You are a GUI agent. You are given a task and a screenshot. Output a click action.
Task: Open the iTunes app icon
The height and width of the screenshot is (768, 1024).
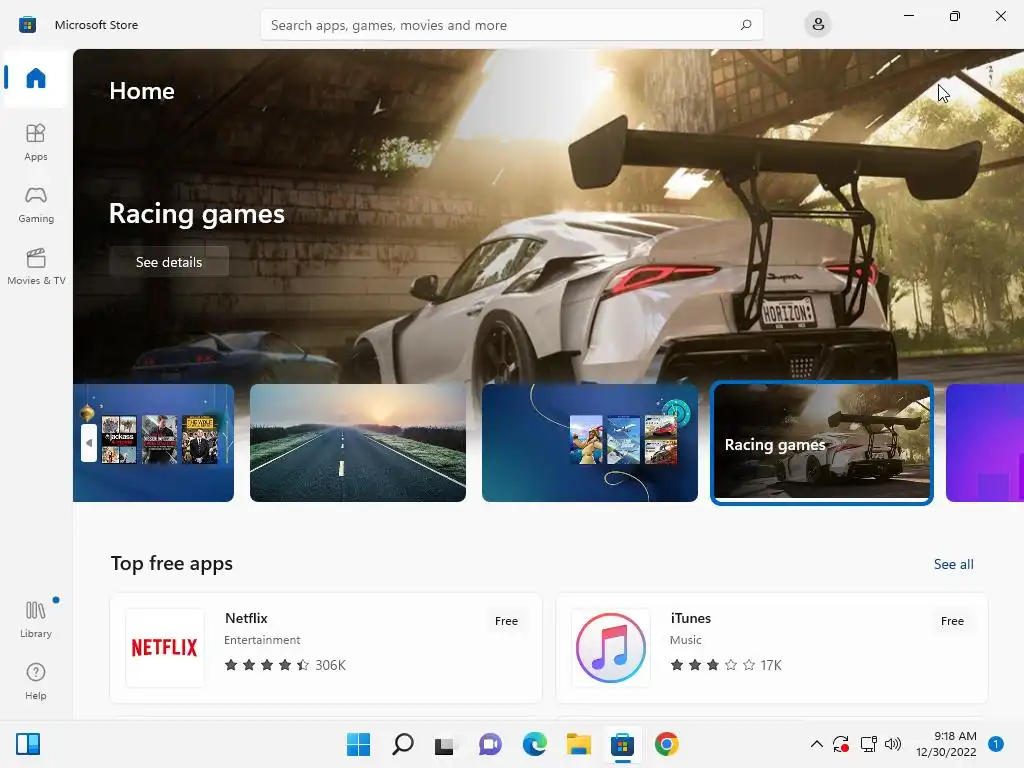pyautogui.click(x=611, y=648)
